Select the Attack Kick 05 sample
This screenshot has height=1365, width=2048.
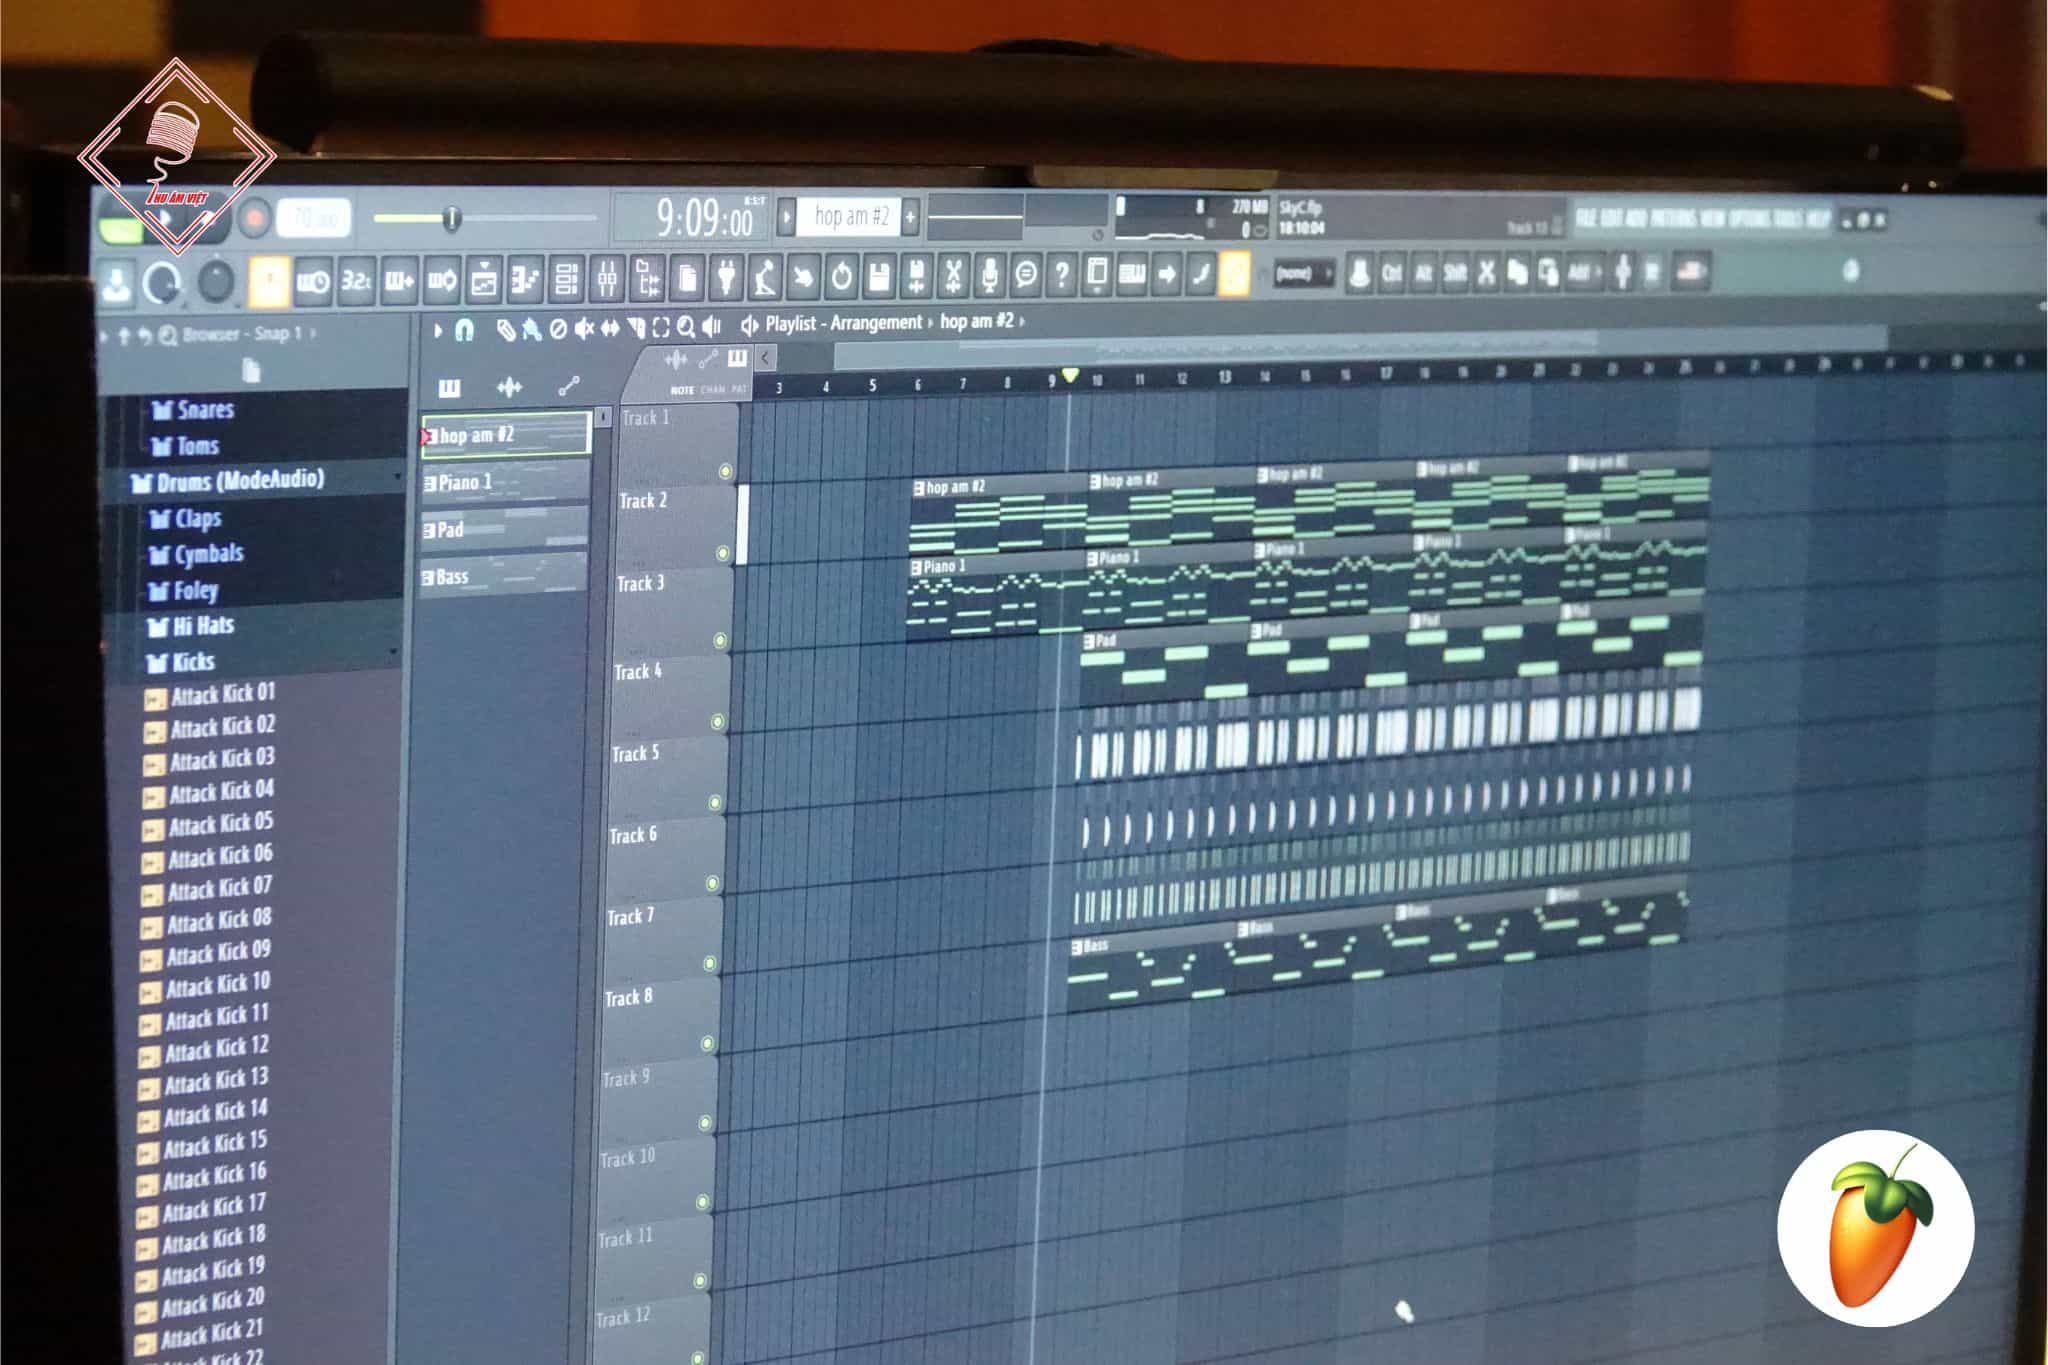(x=220, y=825)
